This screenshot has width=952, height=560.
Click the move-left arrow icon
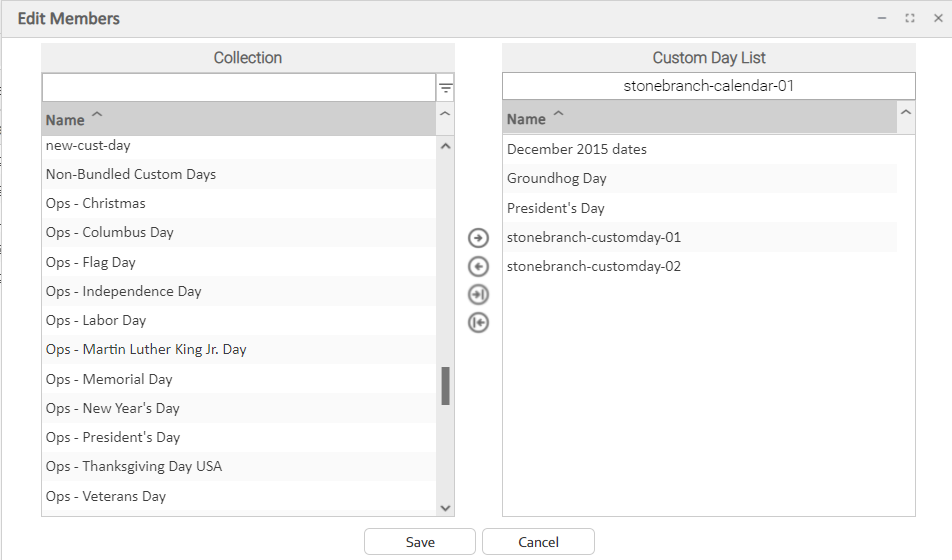[478, 266]
